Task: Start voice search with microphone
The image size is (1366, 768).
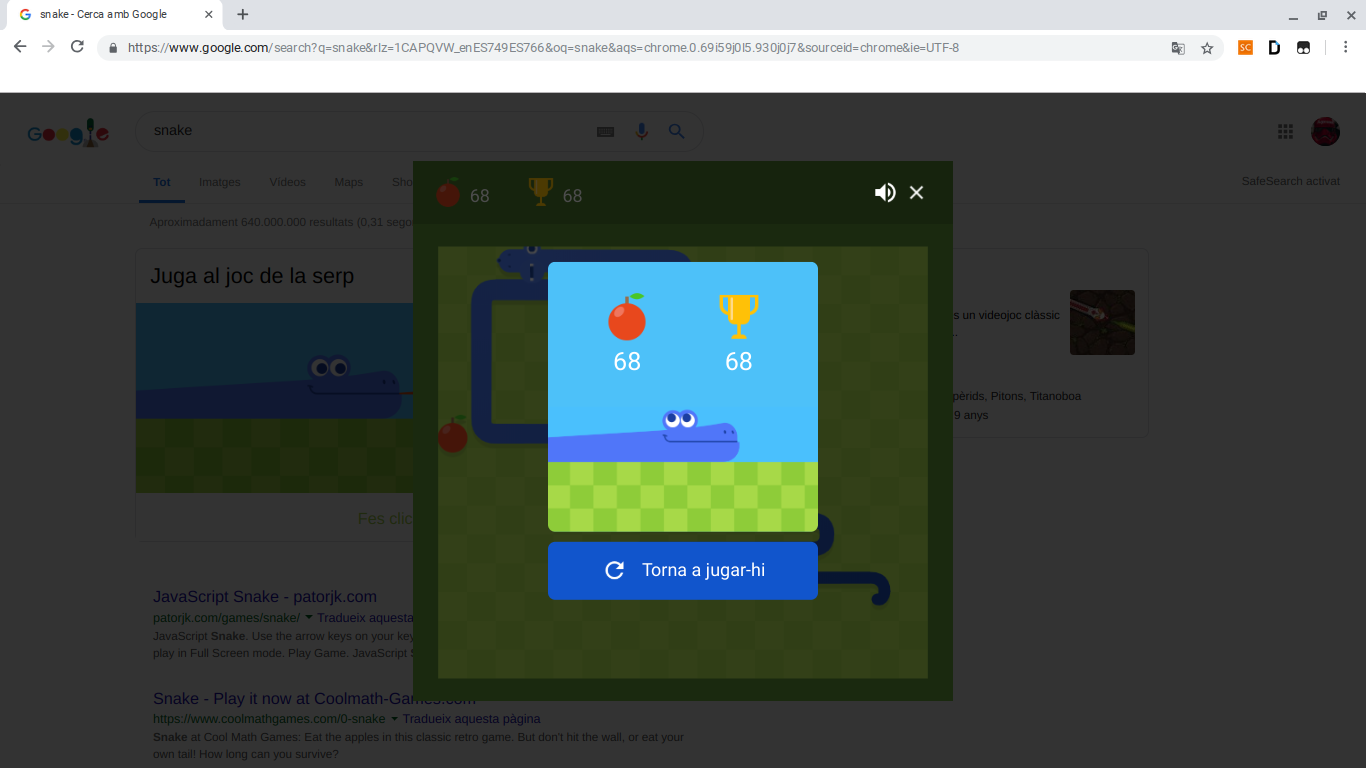Action: click(x=642, y=131)
